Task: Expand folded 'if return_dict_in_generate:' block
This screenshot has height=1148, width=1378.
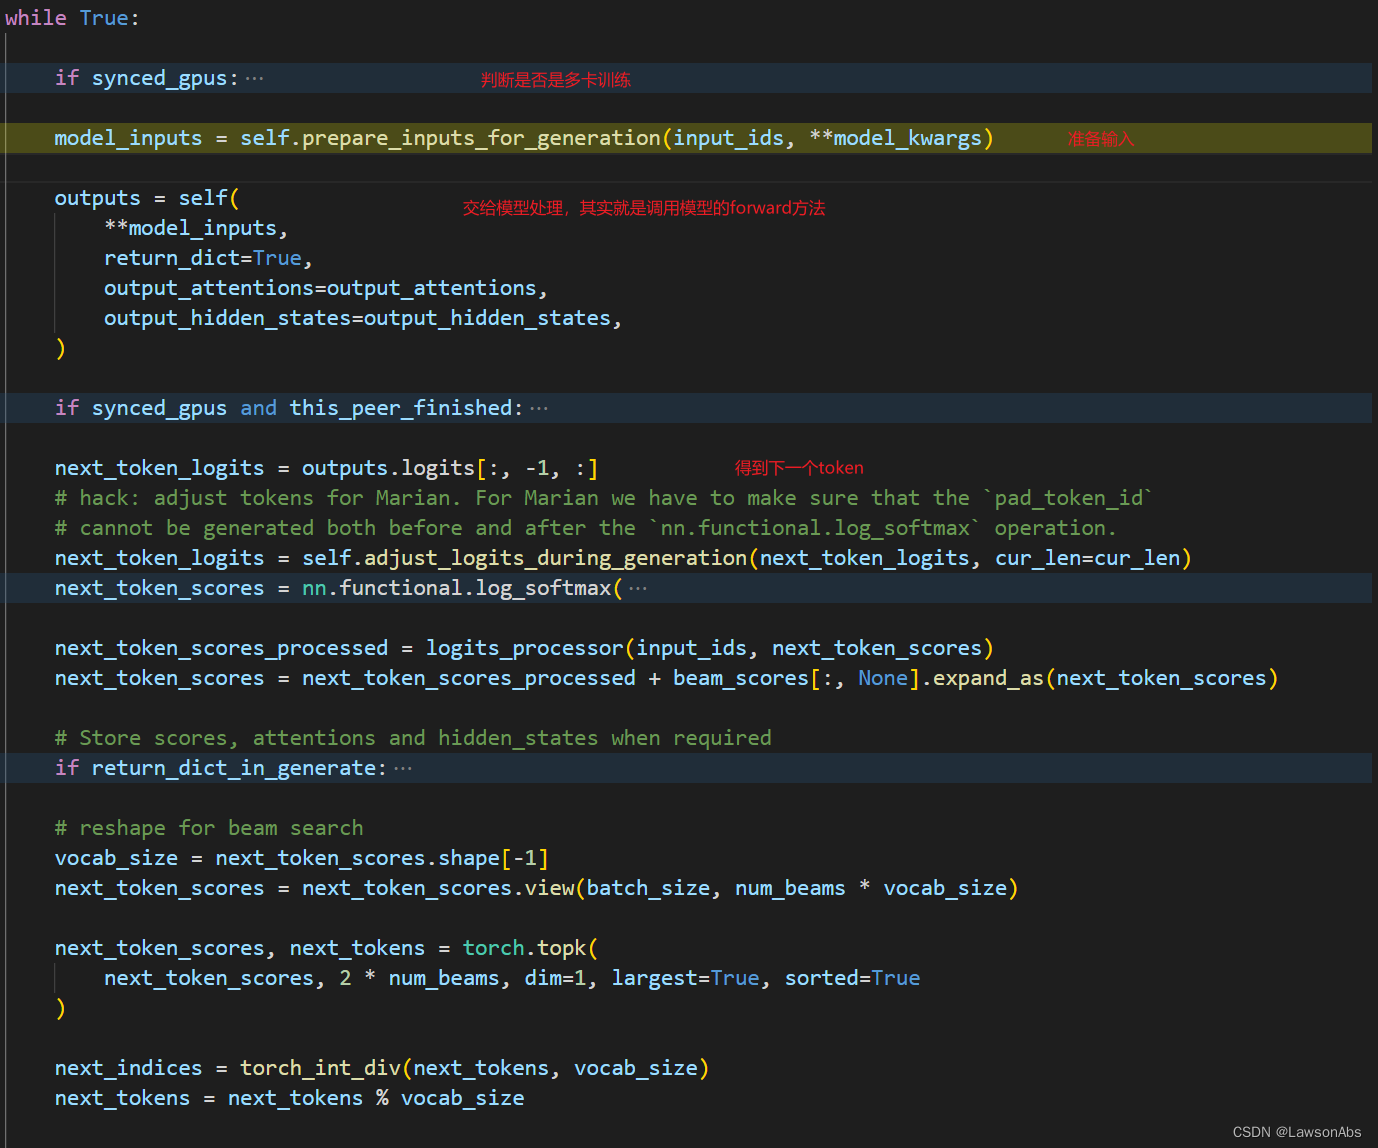Action: (403, 768)
